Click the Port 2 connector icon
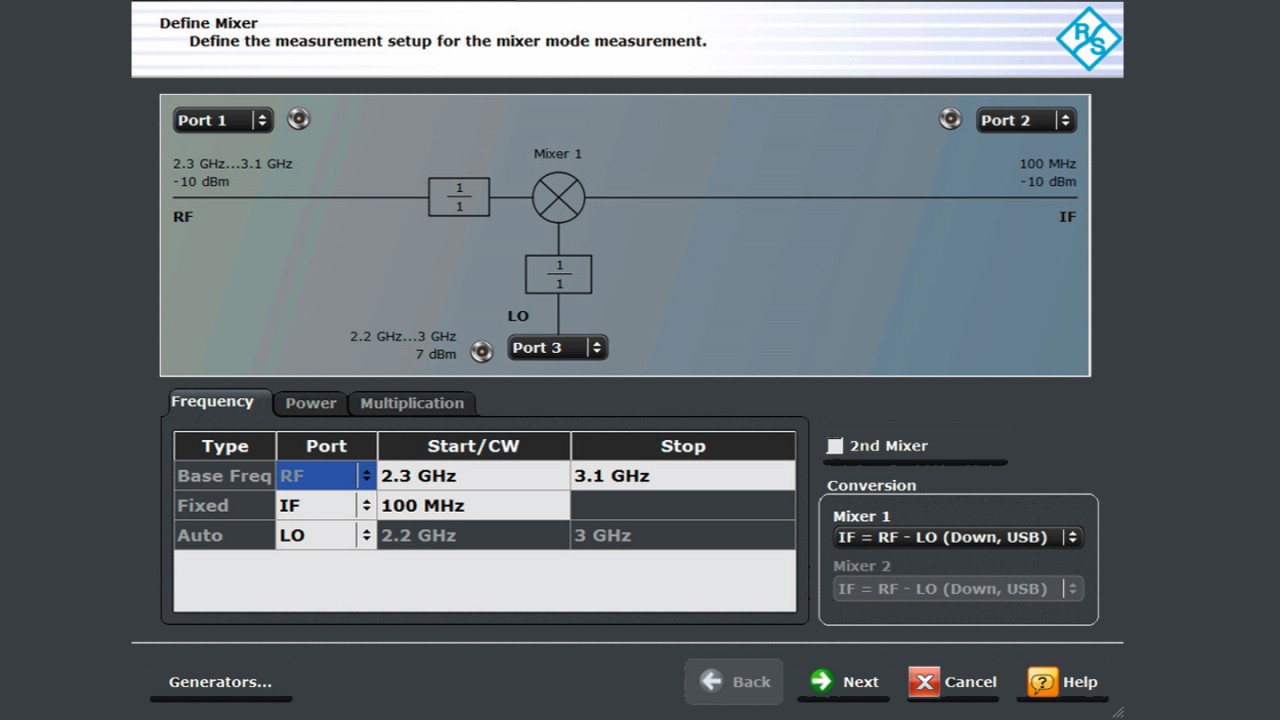Screen dimensions: 1280x720 pyautogui.click(x=950, y=120)
